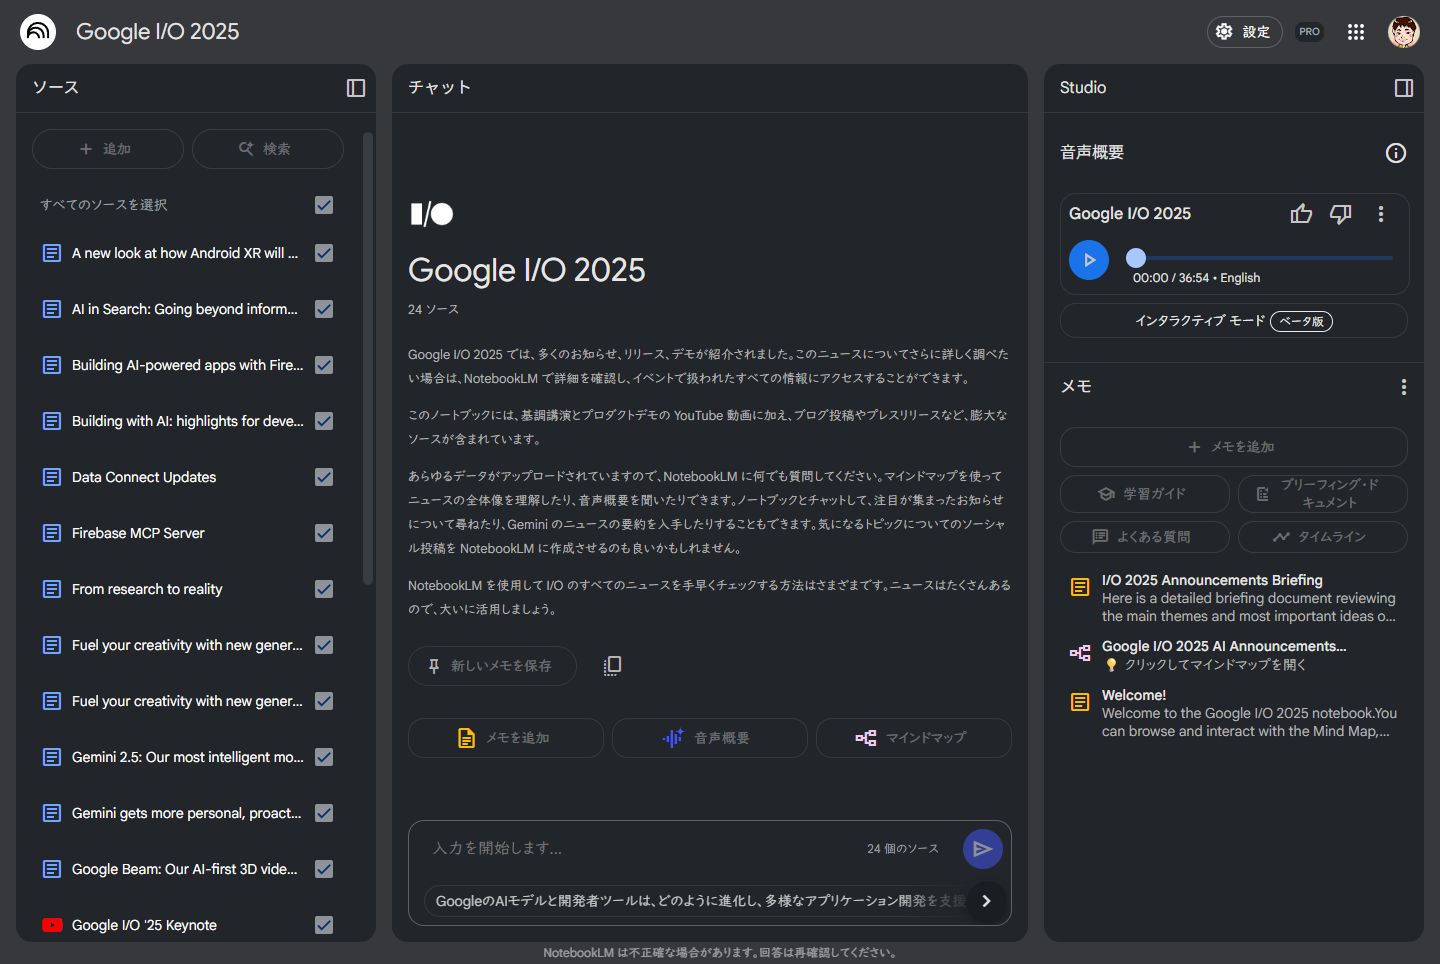Click 新しいメモを保存 button

492,666
